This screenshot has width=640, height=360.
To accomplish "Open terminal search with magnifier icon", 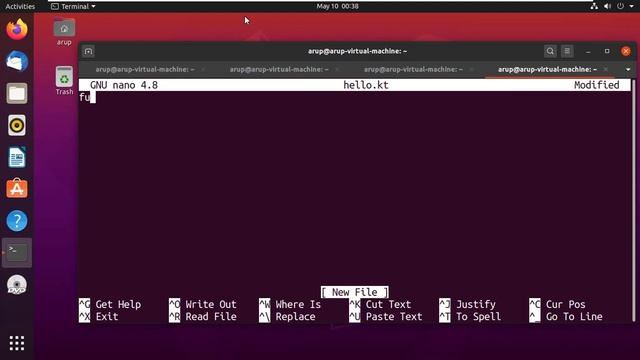I will coord(550,51).
